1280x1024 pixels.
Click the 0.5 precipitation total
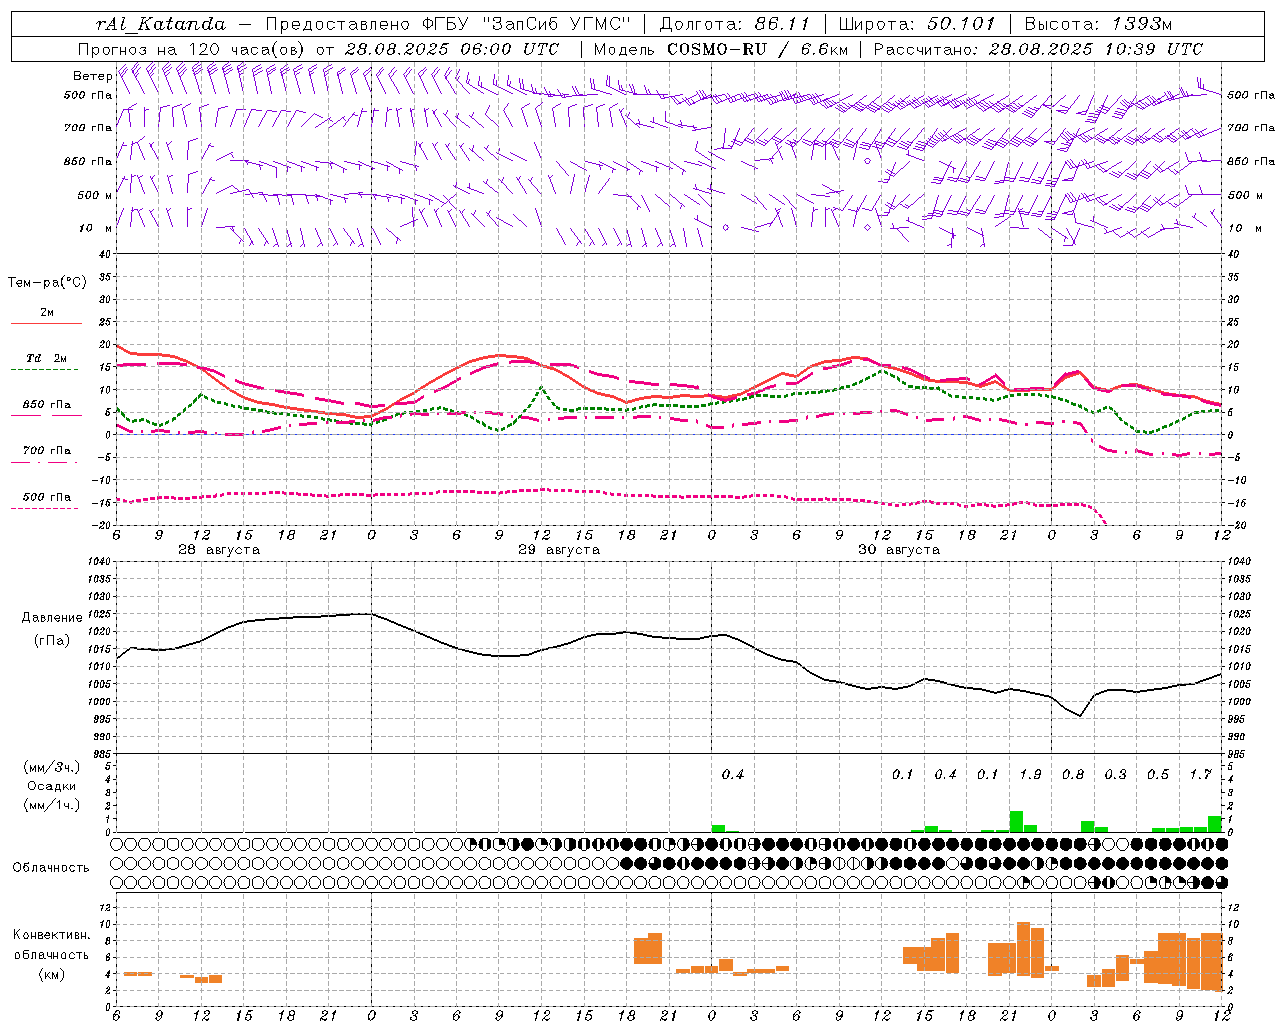coord(1158,774)
